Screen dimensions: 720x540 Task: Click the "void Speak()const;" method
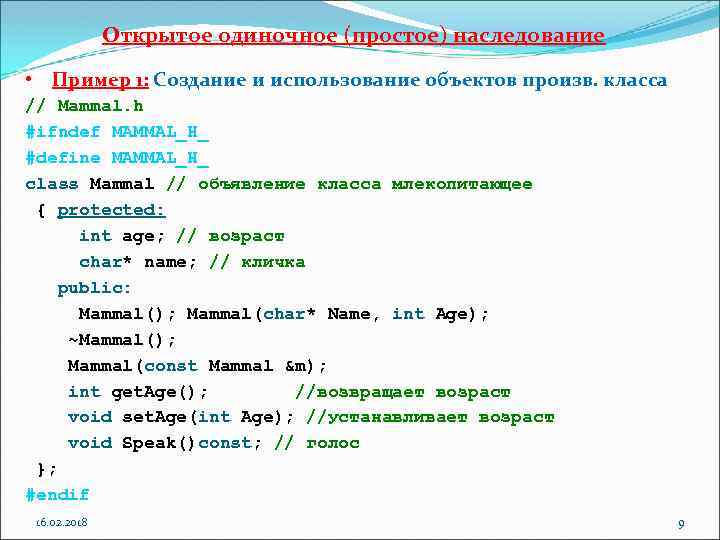[165, 443]
